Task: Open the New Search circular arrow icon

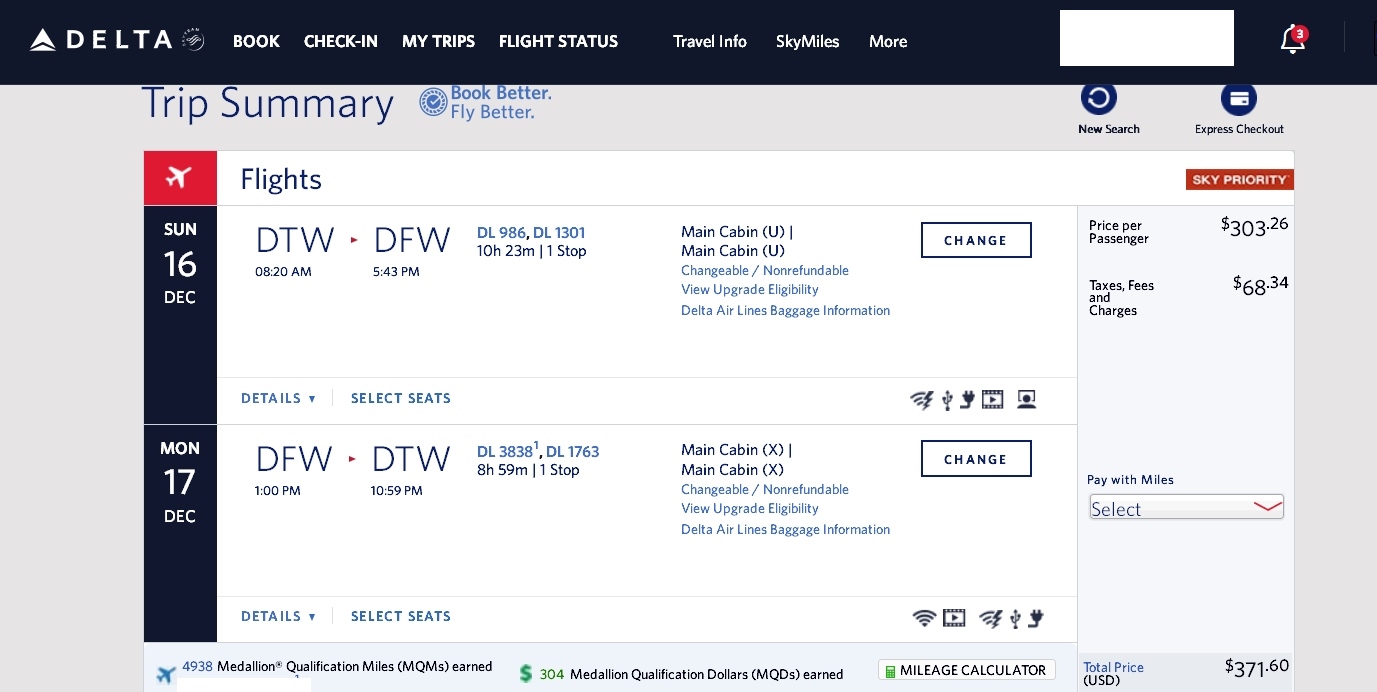Action: (x=1099, y=99)
